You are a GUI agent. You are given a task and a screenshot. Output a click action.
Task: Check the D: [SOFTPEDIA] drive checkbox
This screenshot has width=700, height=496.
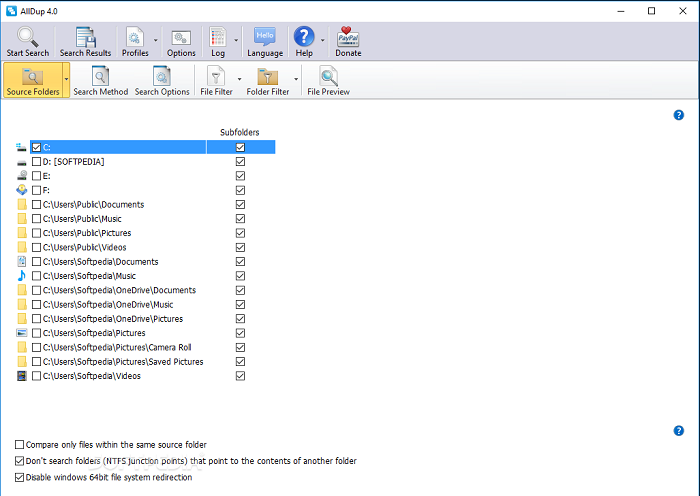click(37, 162)
